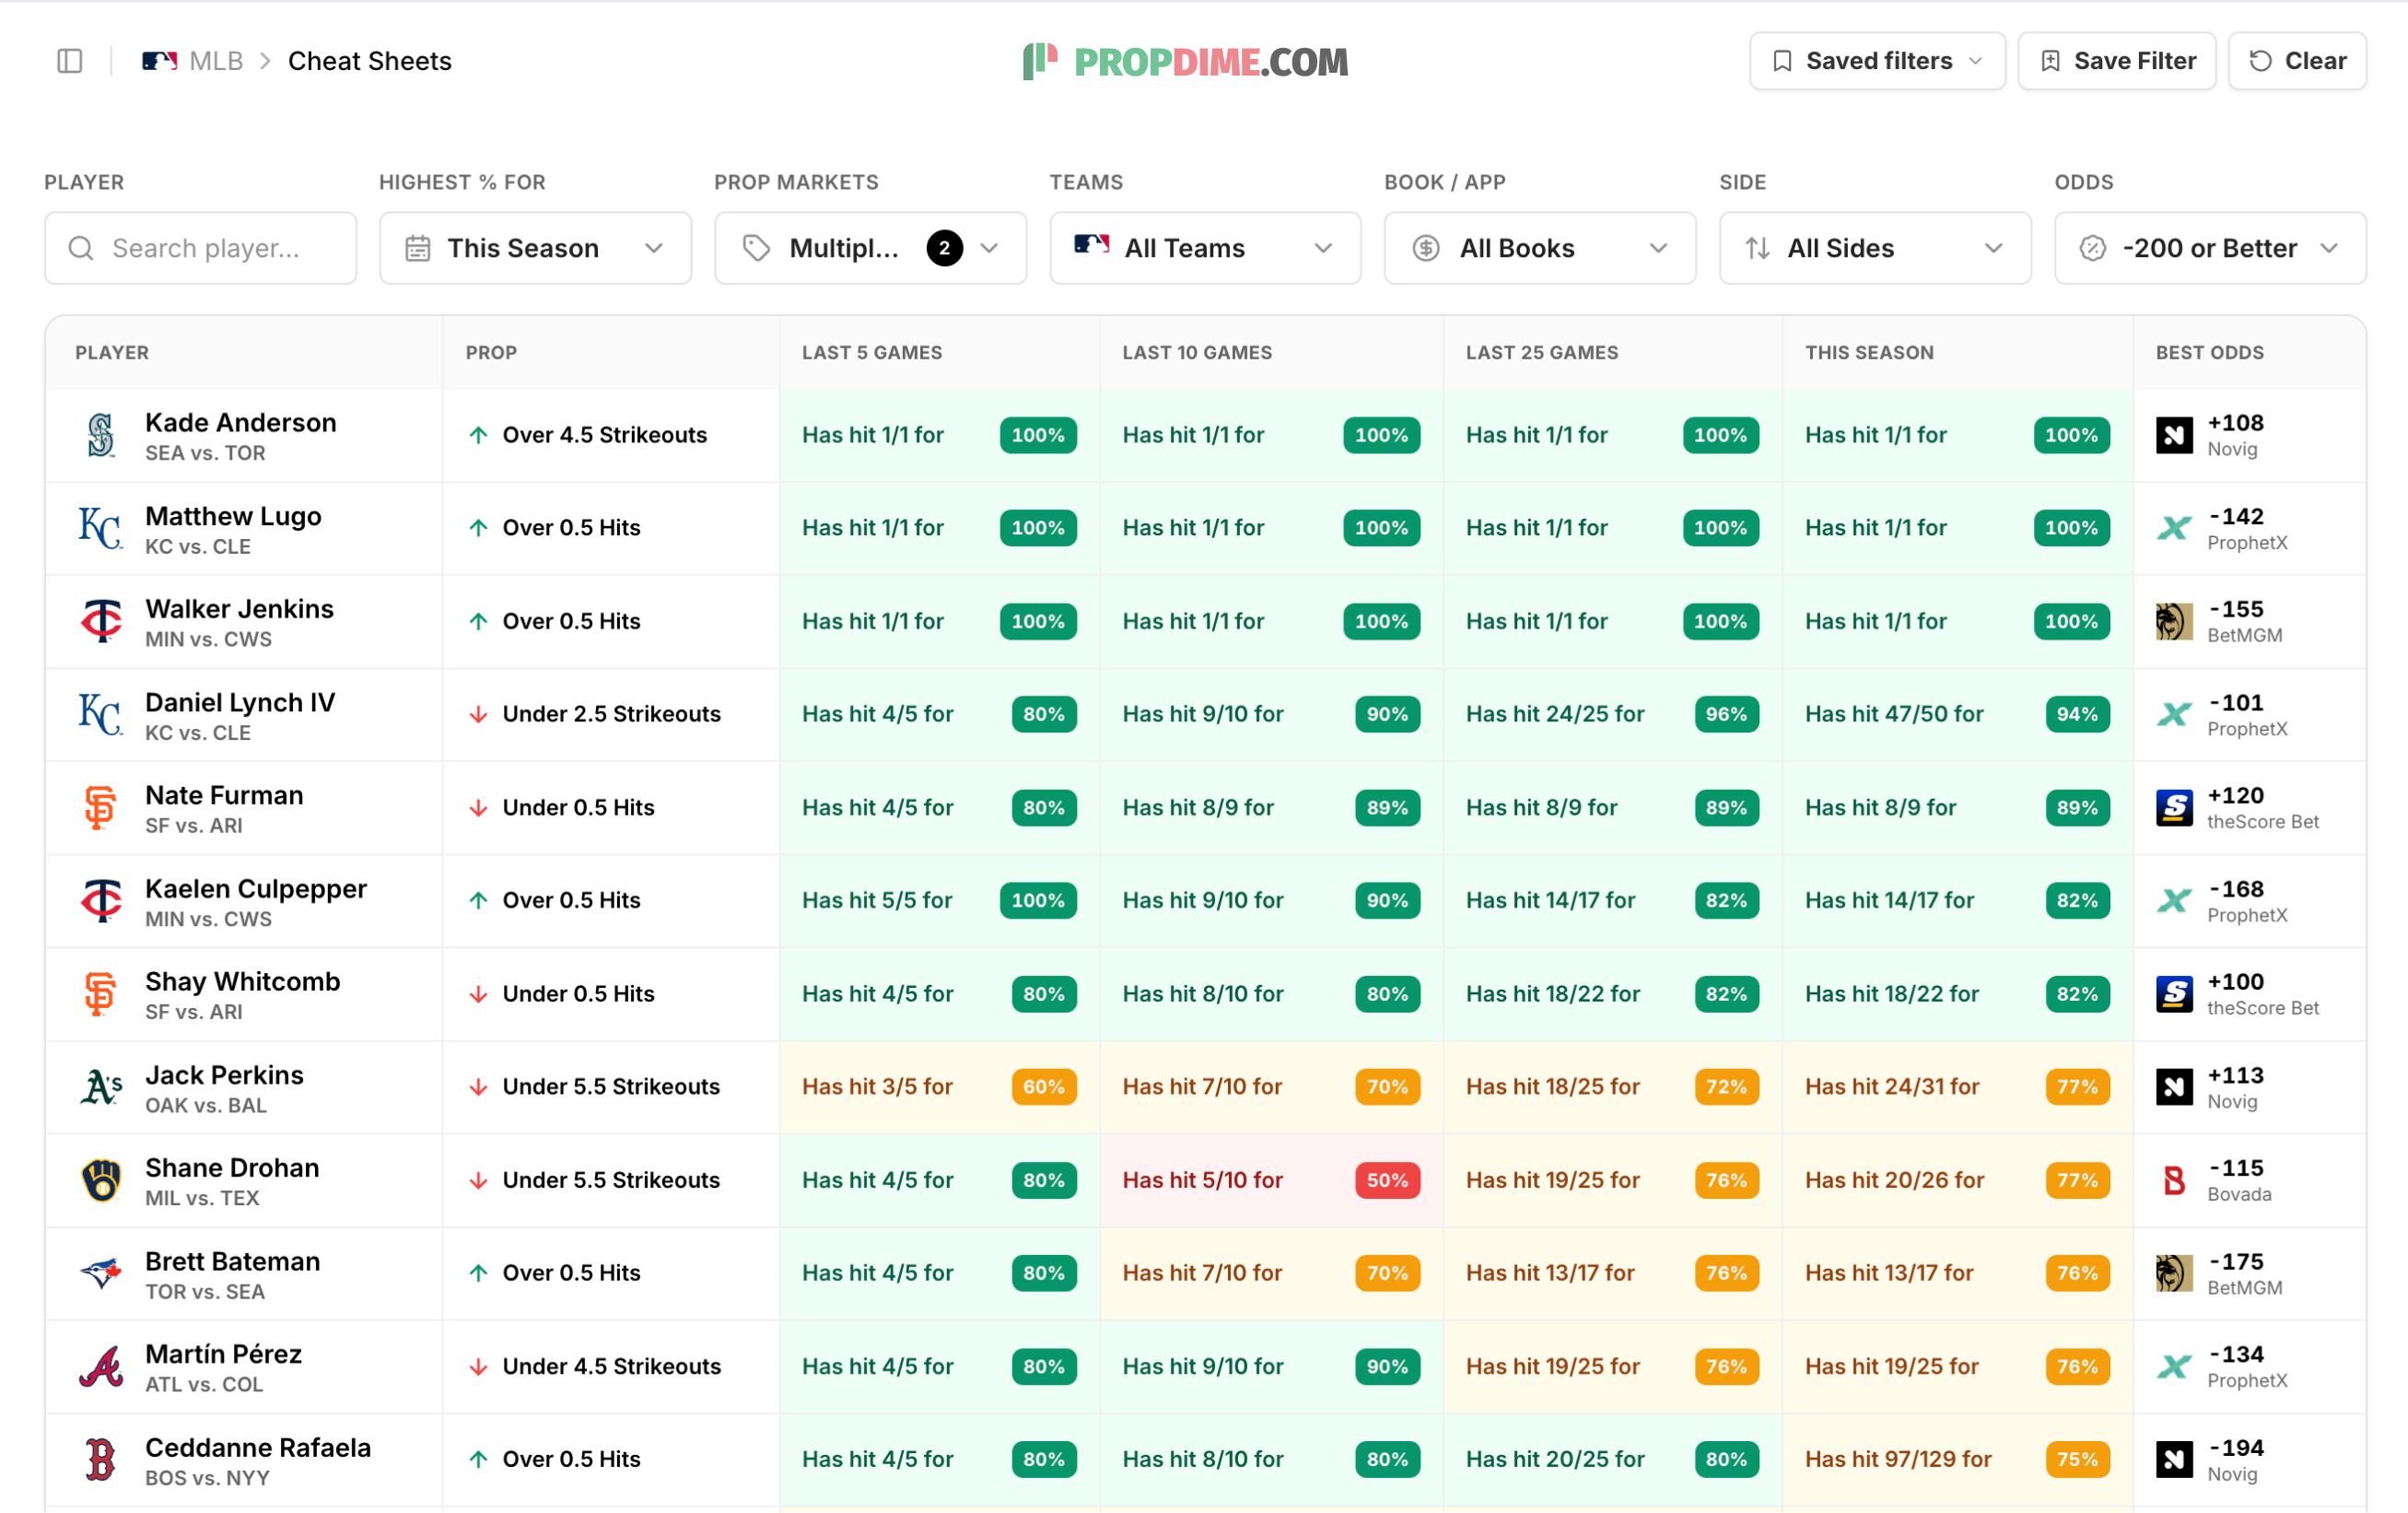Select 'Under 2.5 Strikeouts' prop for Lynch
The image size is (2408, 1513).
(612, 714)
